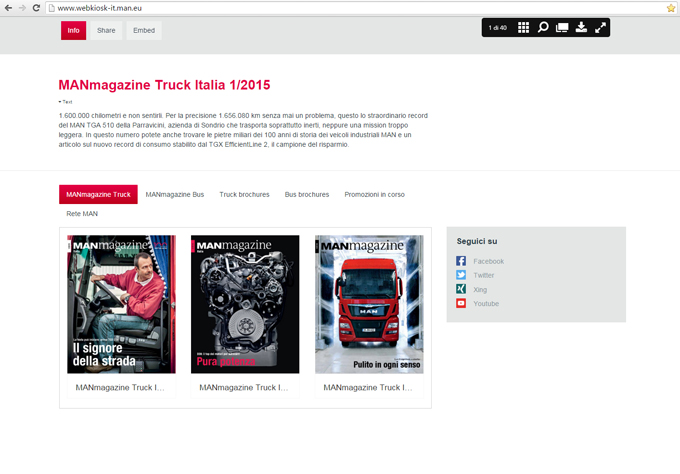
Task: Open the Truck brochures tab
Action: click(244, 194)
